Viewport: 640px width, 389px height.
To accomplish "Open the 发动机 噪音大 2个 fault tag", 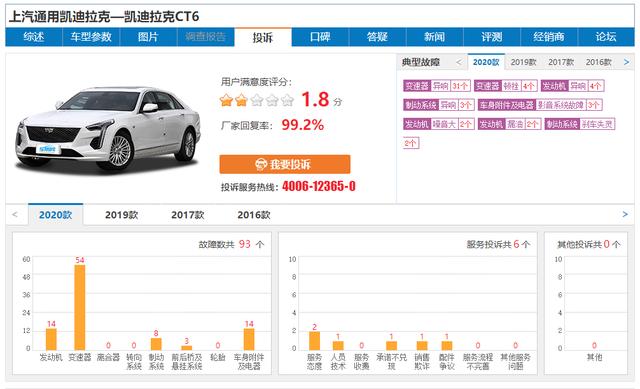I will click(x=439, y=124).
